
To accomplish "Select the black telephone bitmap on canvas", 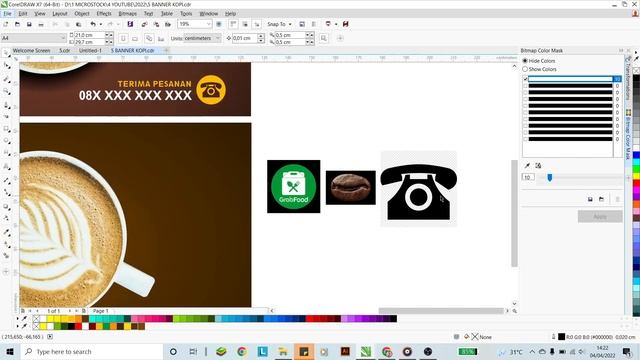I will click(419, 189).
